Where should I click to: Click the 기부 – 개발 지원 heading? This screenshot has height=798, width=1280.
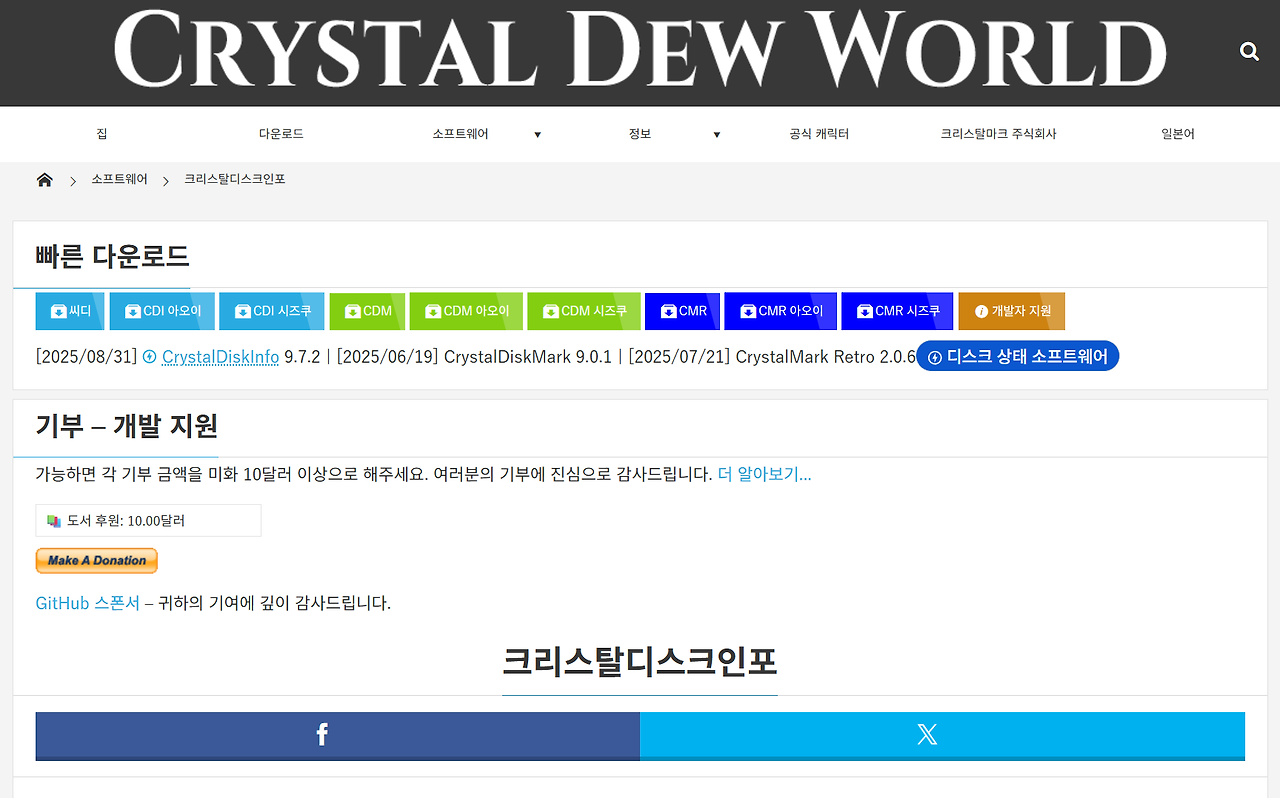(127, 426)
